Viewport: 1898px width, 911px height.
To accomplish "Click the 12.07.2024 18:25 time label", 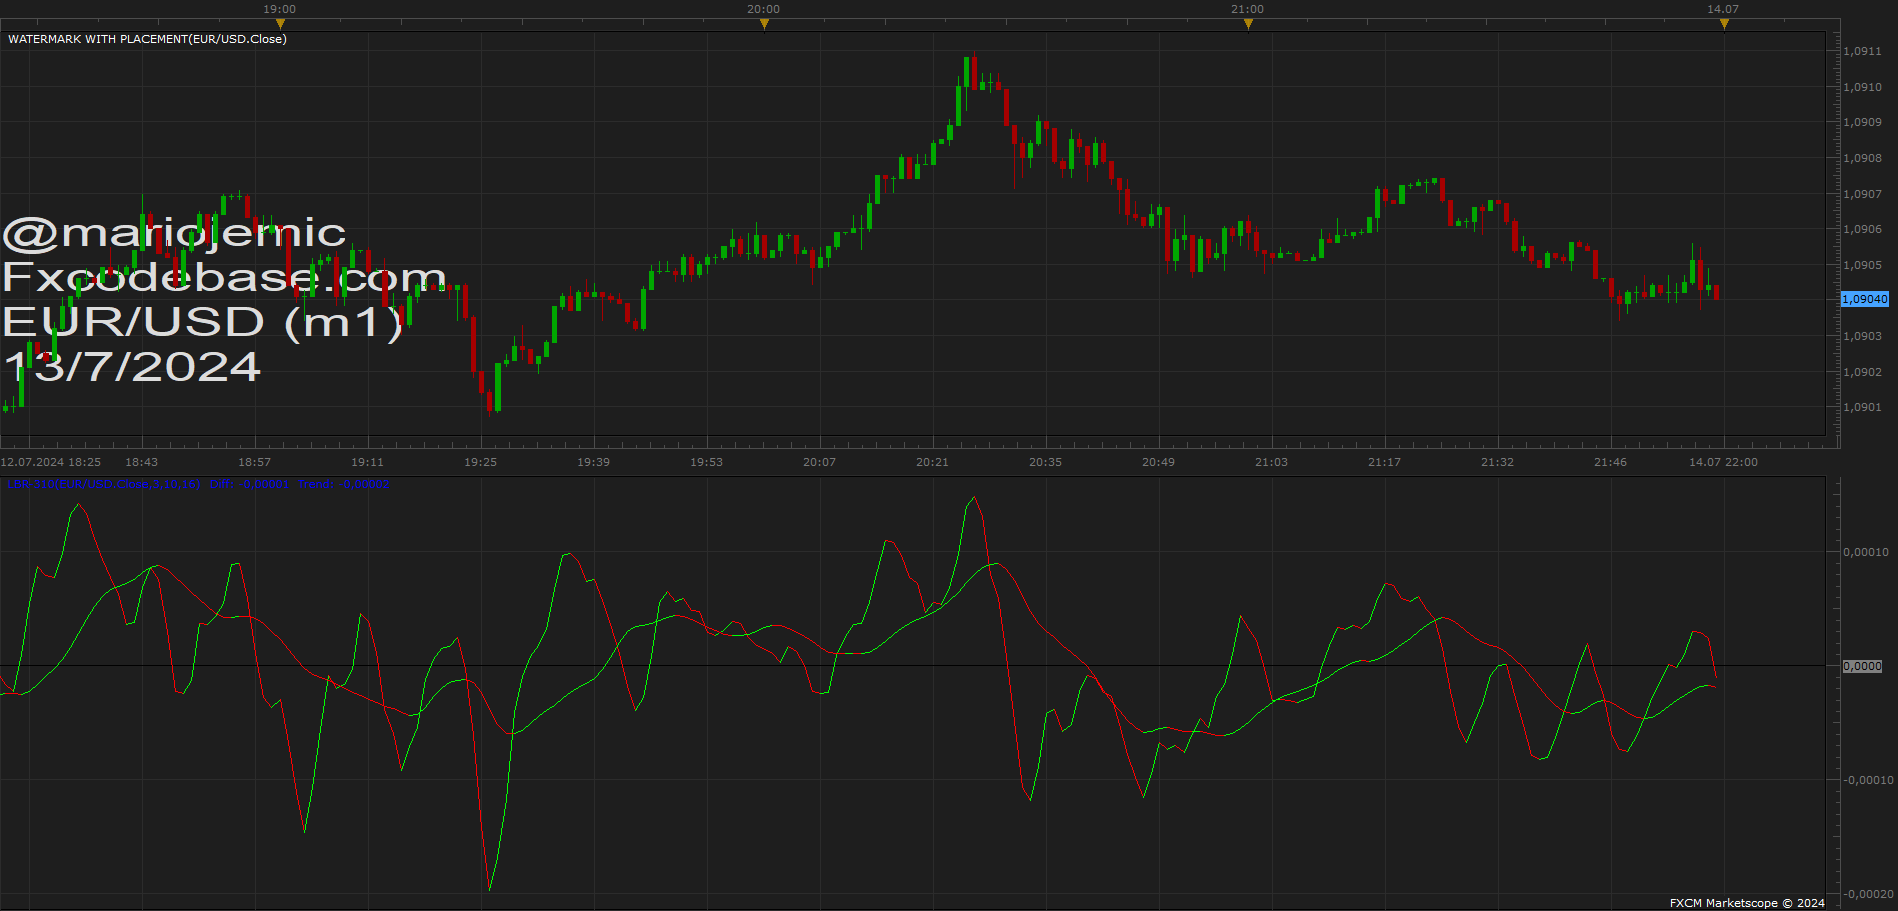I will coord(51,462).
